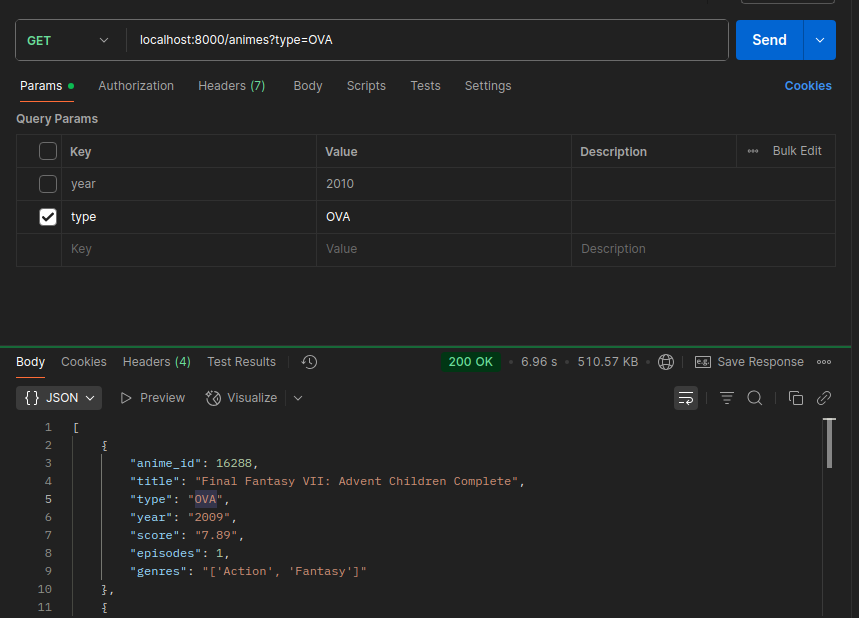Click the network globe icon

pyautogui.click(x=666, y=362)
